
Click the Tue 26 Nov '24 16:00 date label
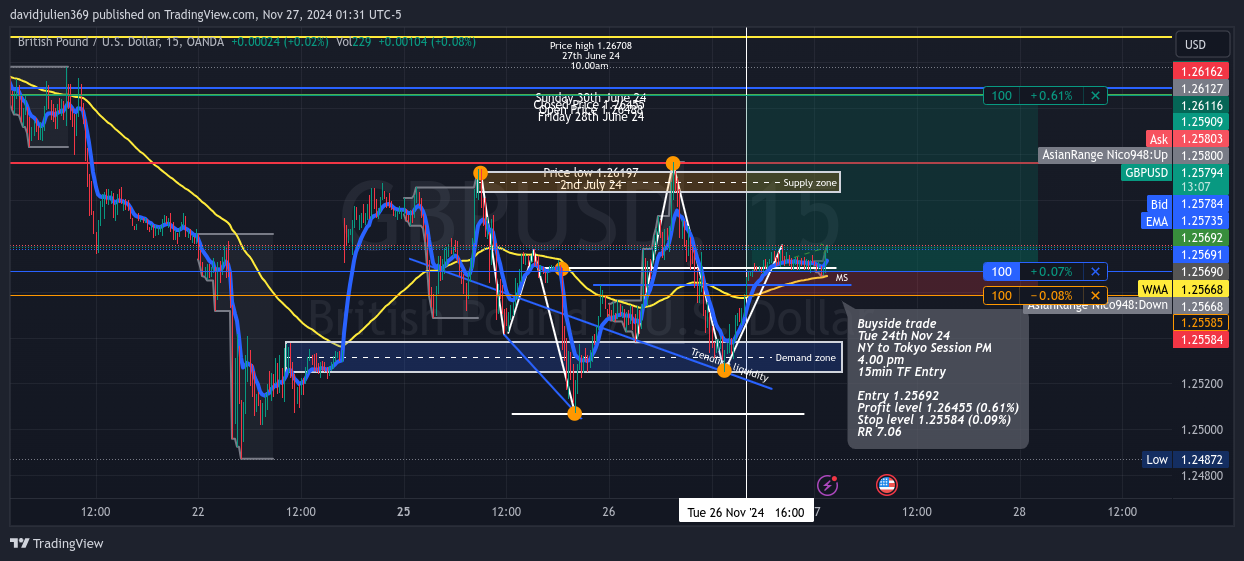[x=746, y=512]
